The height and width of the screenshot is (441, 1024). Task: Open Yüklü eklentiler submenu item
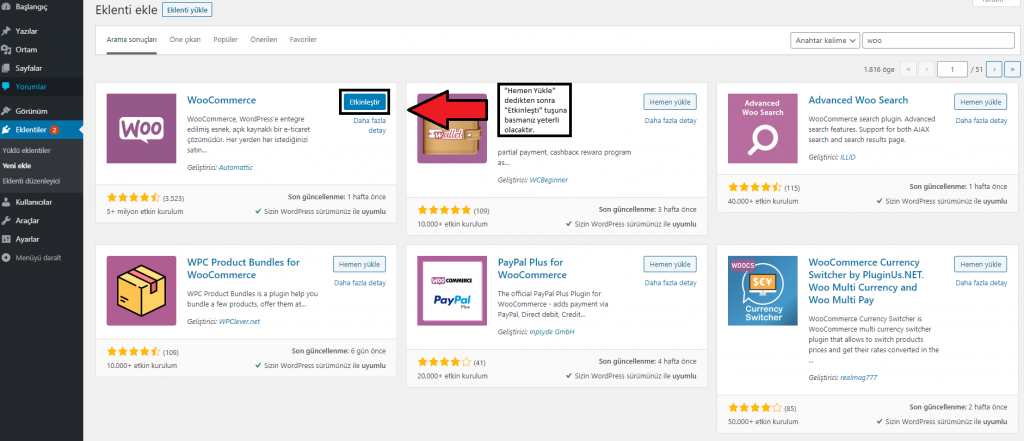(x=27, y=150)
